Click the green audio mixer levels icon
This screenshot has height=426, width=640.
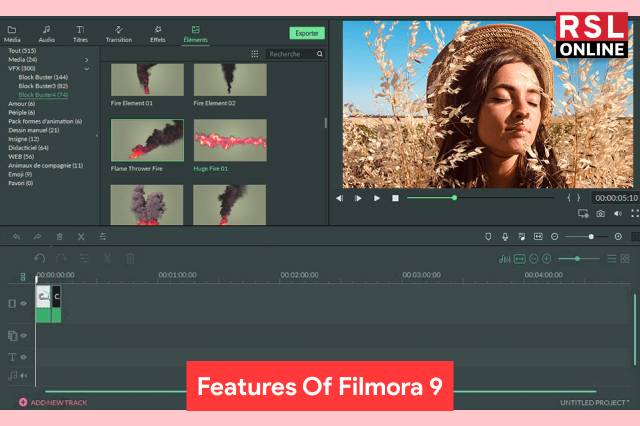[505, 259]
